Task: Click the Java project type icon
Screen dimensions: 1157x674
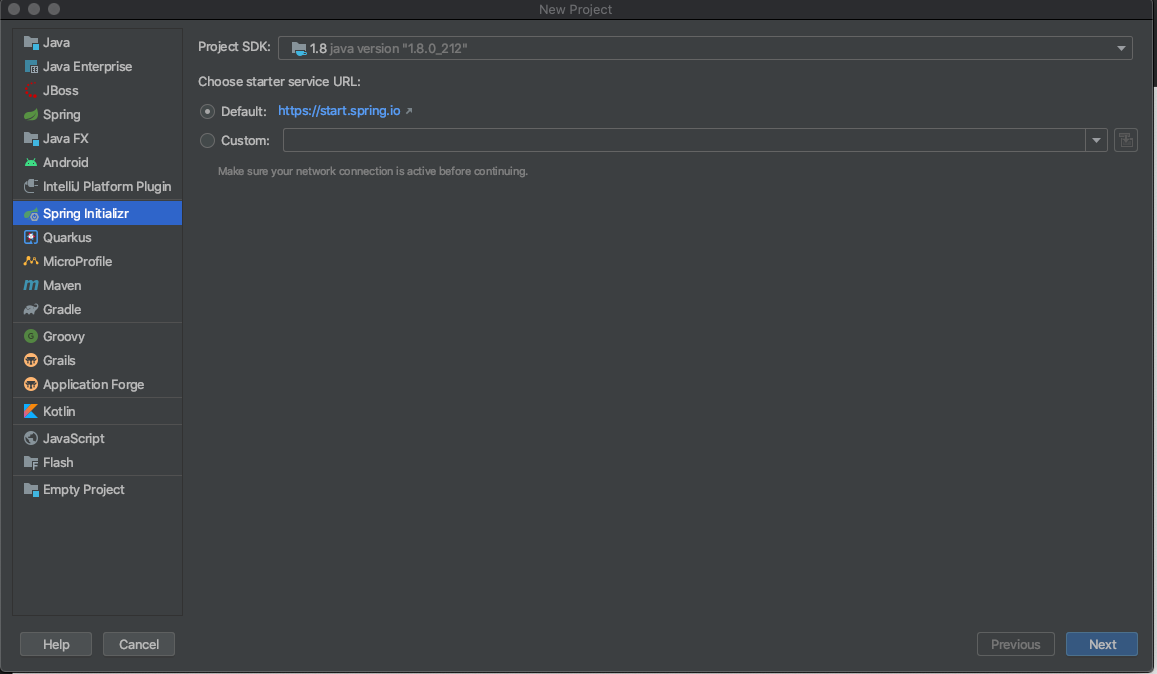Action: coord(31,43)
